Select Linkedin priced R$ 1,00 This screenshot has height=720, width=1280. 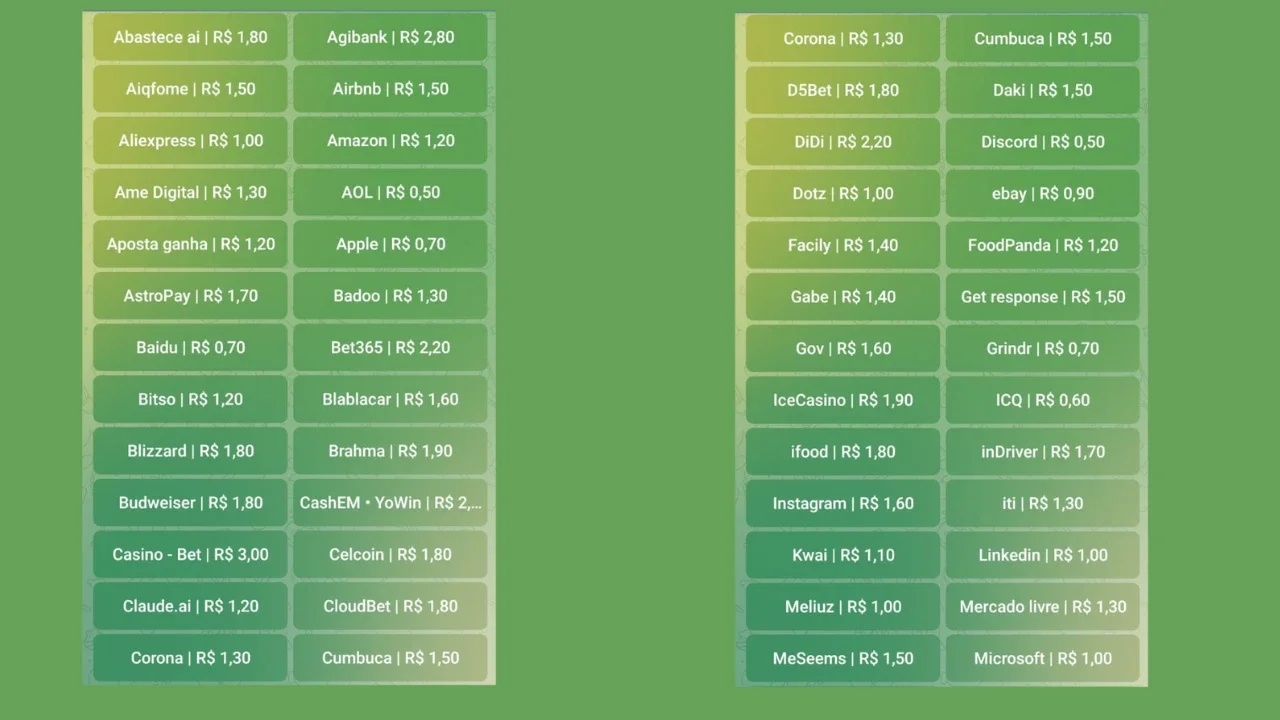(1043, 555)
